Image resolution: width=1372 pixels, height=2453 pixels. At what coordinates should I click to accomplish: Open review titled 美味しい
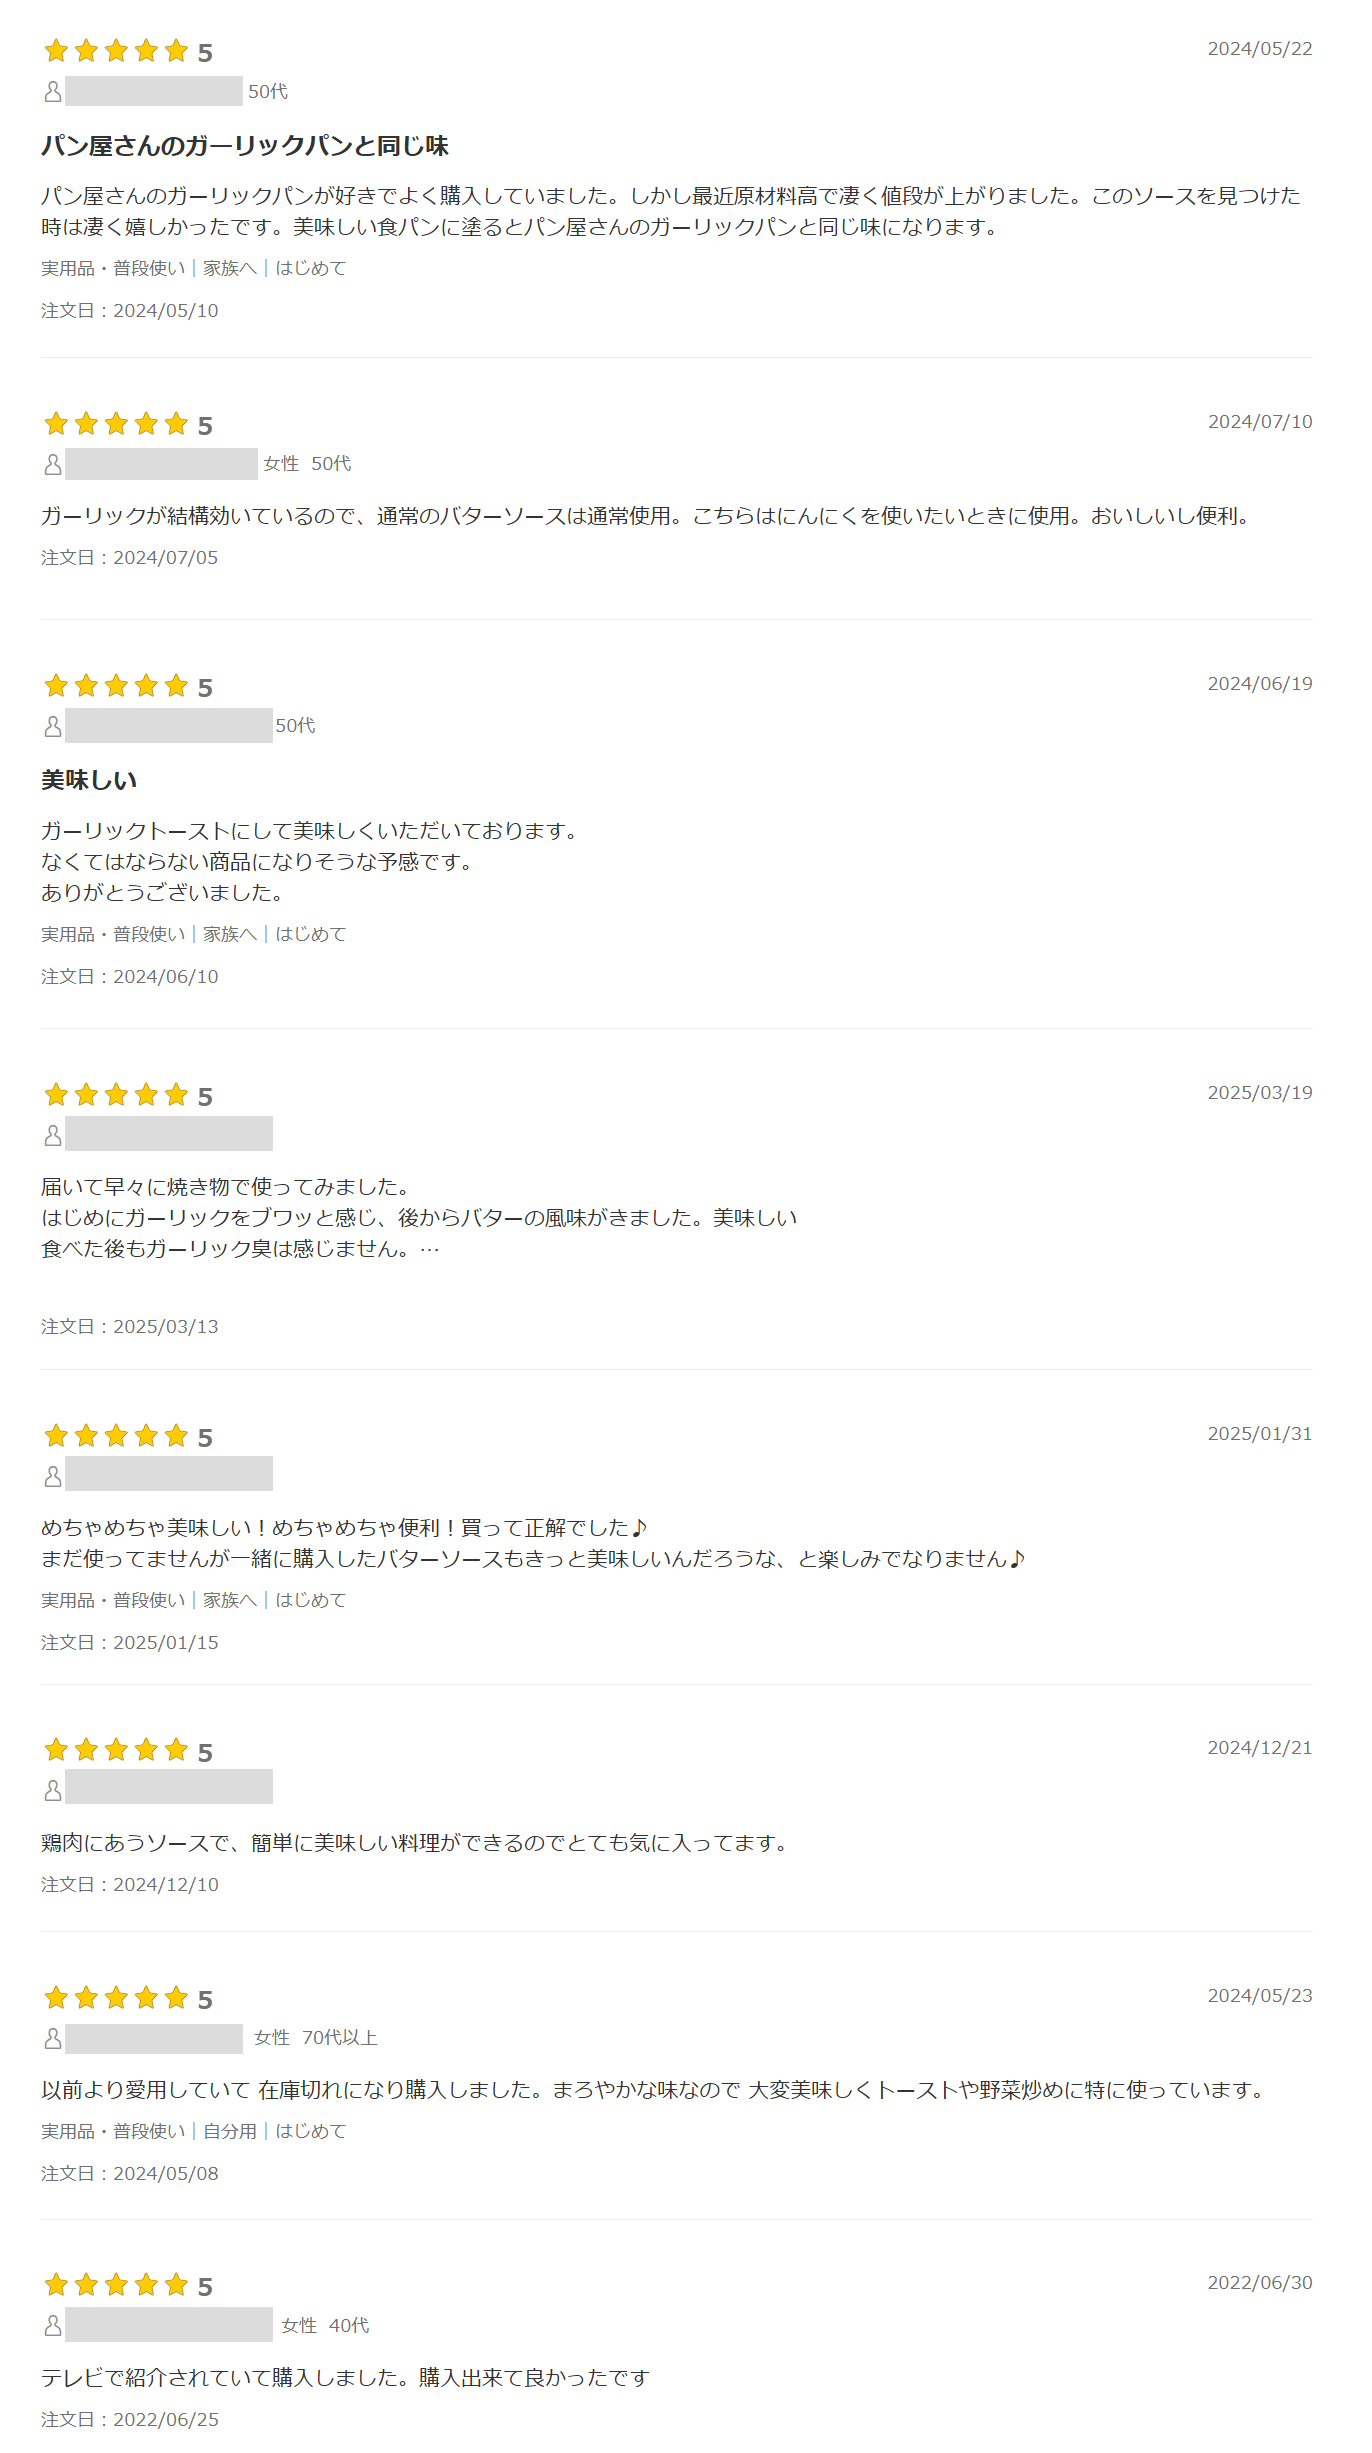coord(89,780)
